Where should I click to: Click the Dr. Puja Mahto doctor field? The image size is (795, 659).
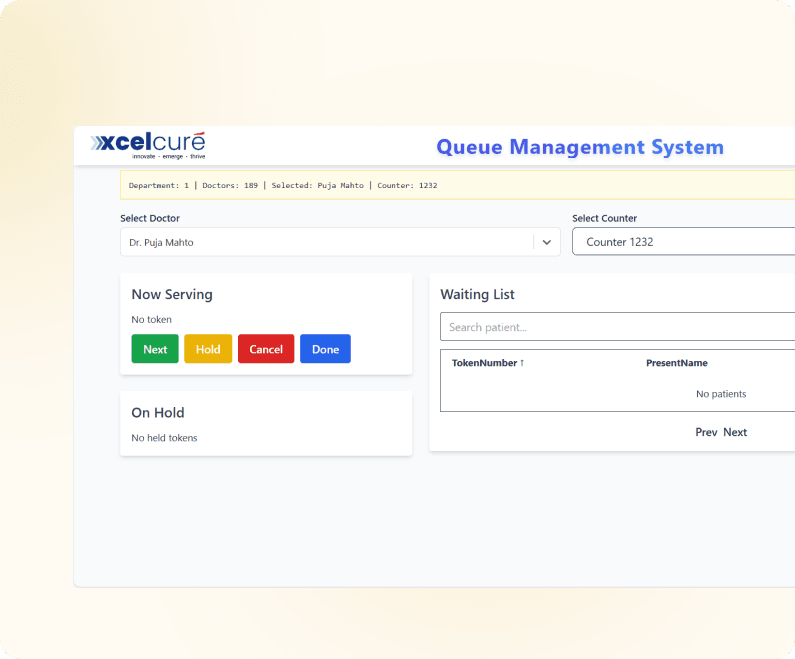340,242
